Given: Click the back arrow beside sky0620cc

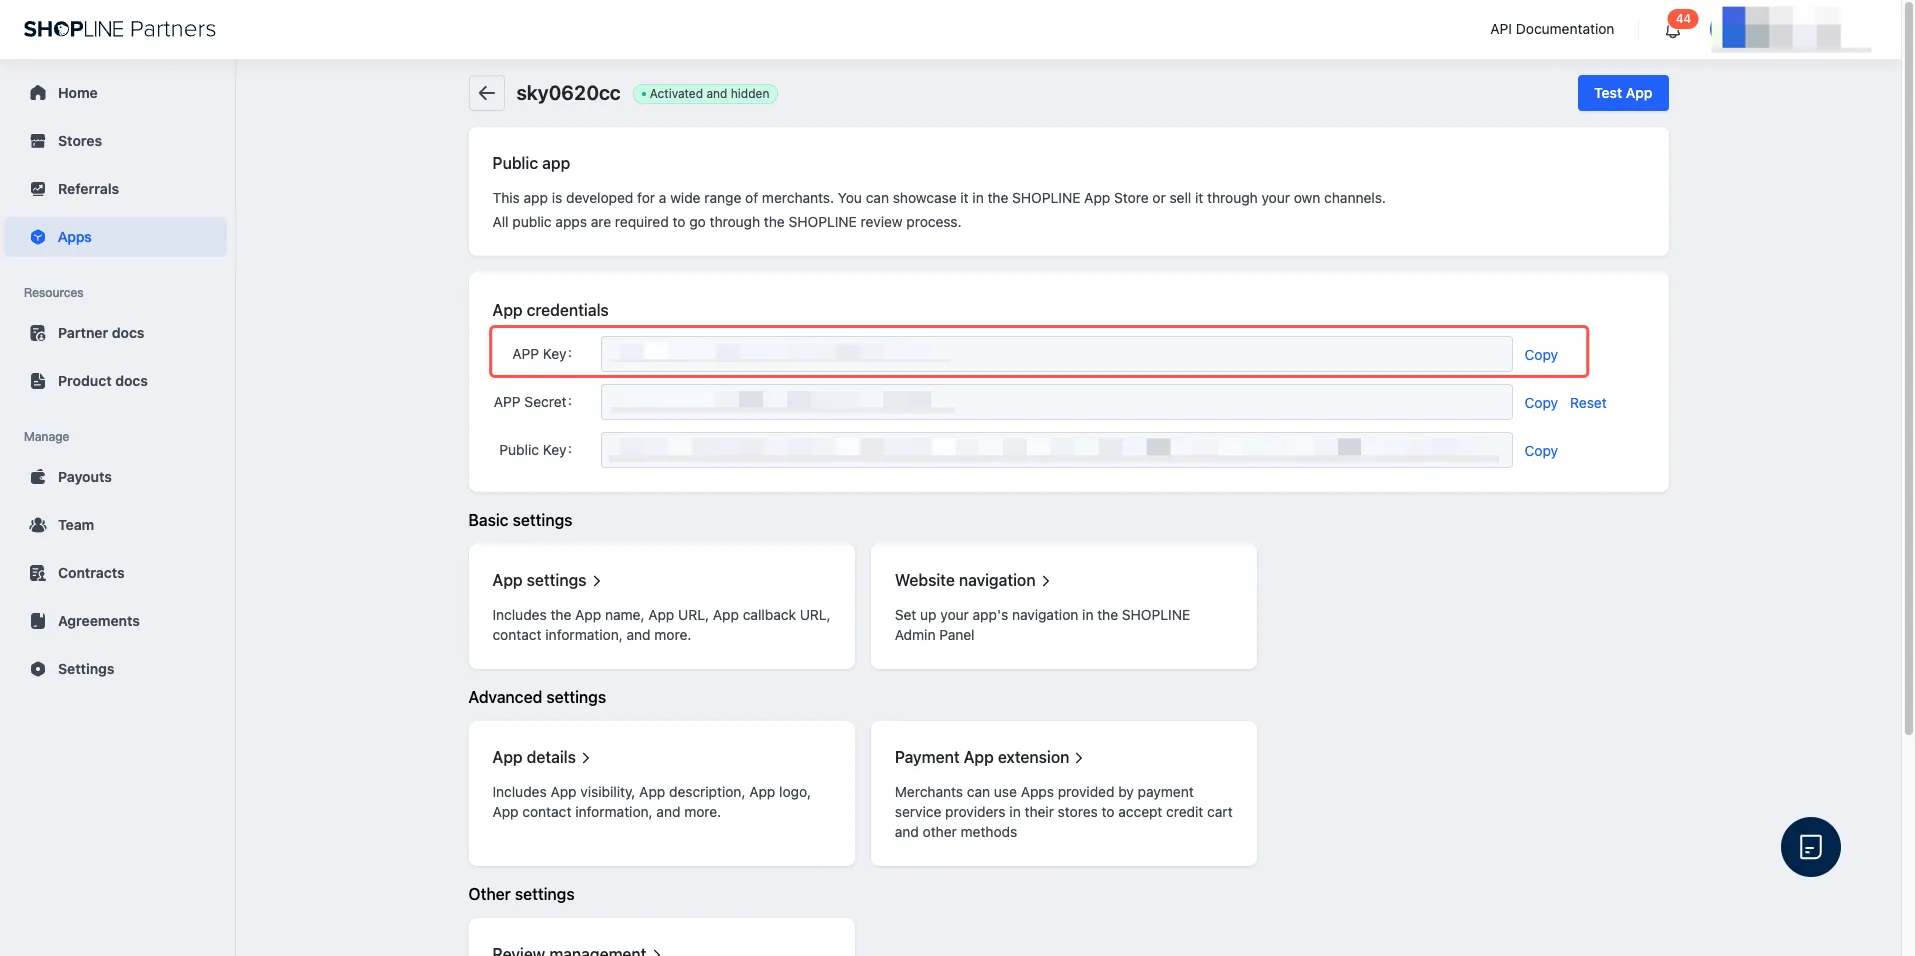Looking at the screenshot, I should (x=487, y=93).
